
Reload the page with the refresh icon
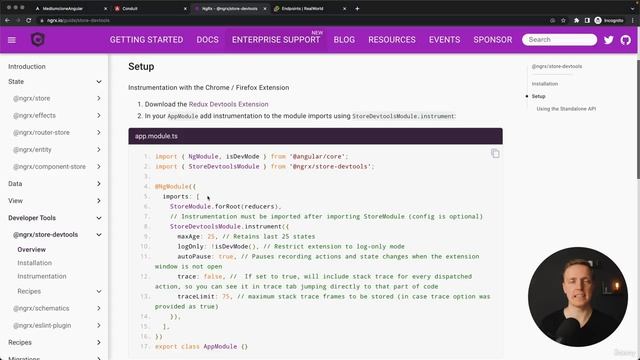tap(29, 20)
